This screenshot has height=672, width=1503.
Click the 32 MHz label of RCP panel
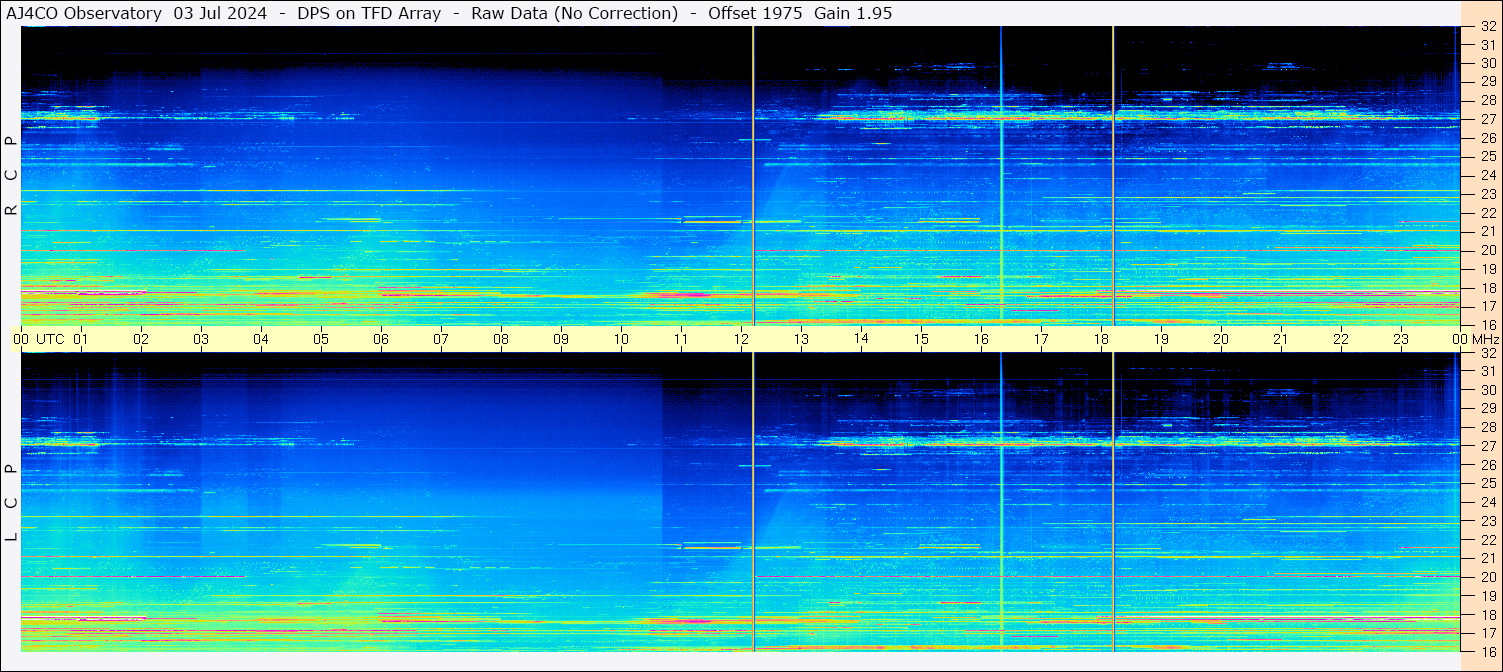pos(1487,27)
